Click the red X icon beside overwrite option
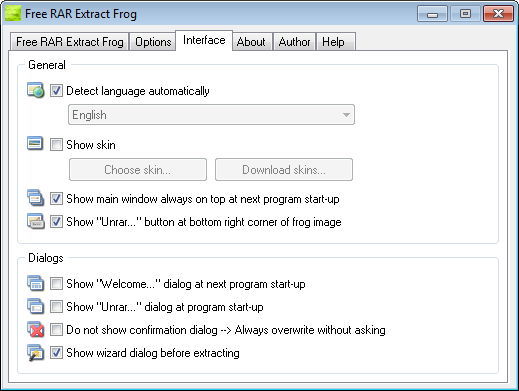This screenshot has width=519, height=391. tap(35, 329)
